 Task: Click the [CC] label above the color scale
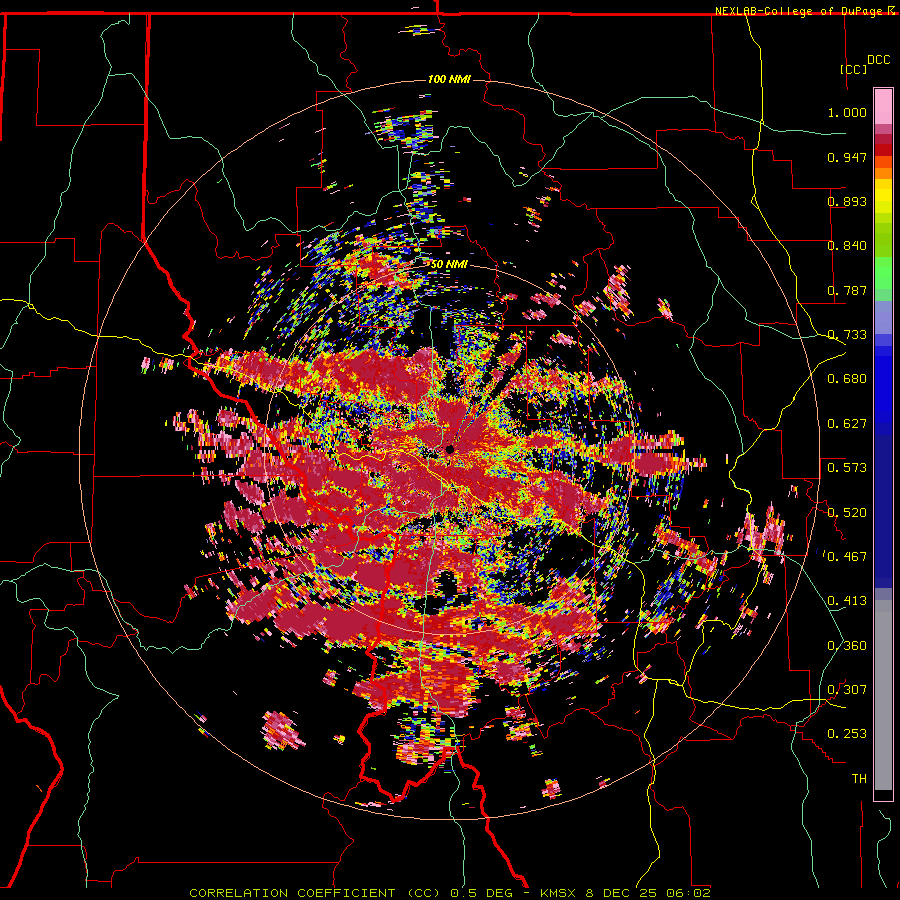coord(854,69)
